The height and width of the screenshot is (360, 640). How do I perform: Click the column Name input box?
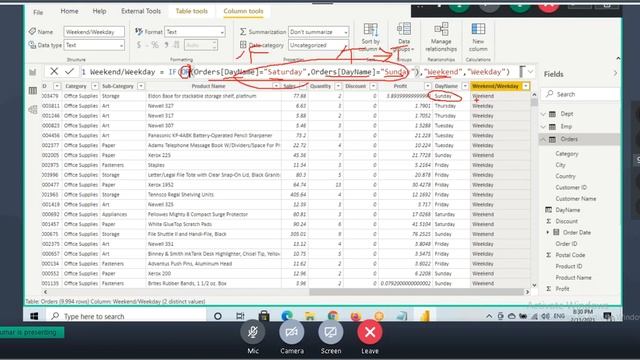[x=94, y=32]
